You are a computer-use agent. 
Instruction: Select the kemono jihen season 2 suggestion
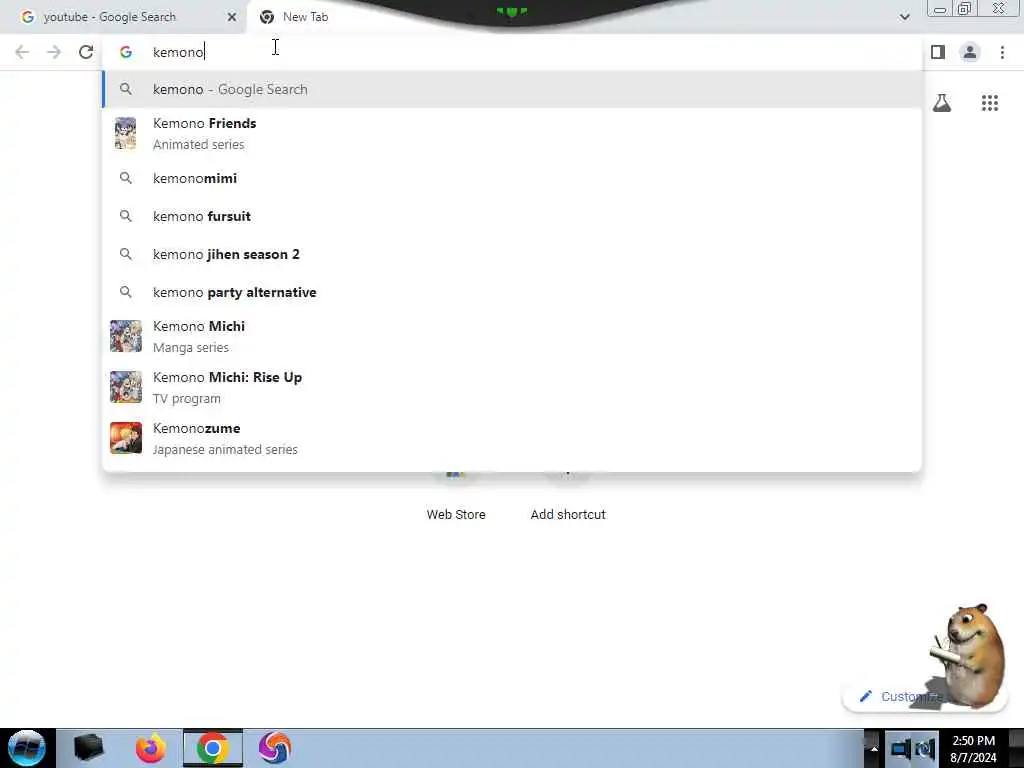tap(512, 254)
